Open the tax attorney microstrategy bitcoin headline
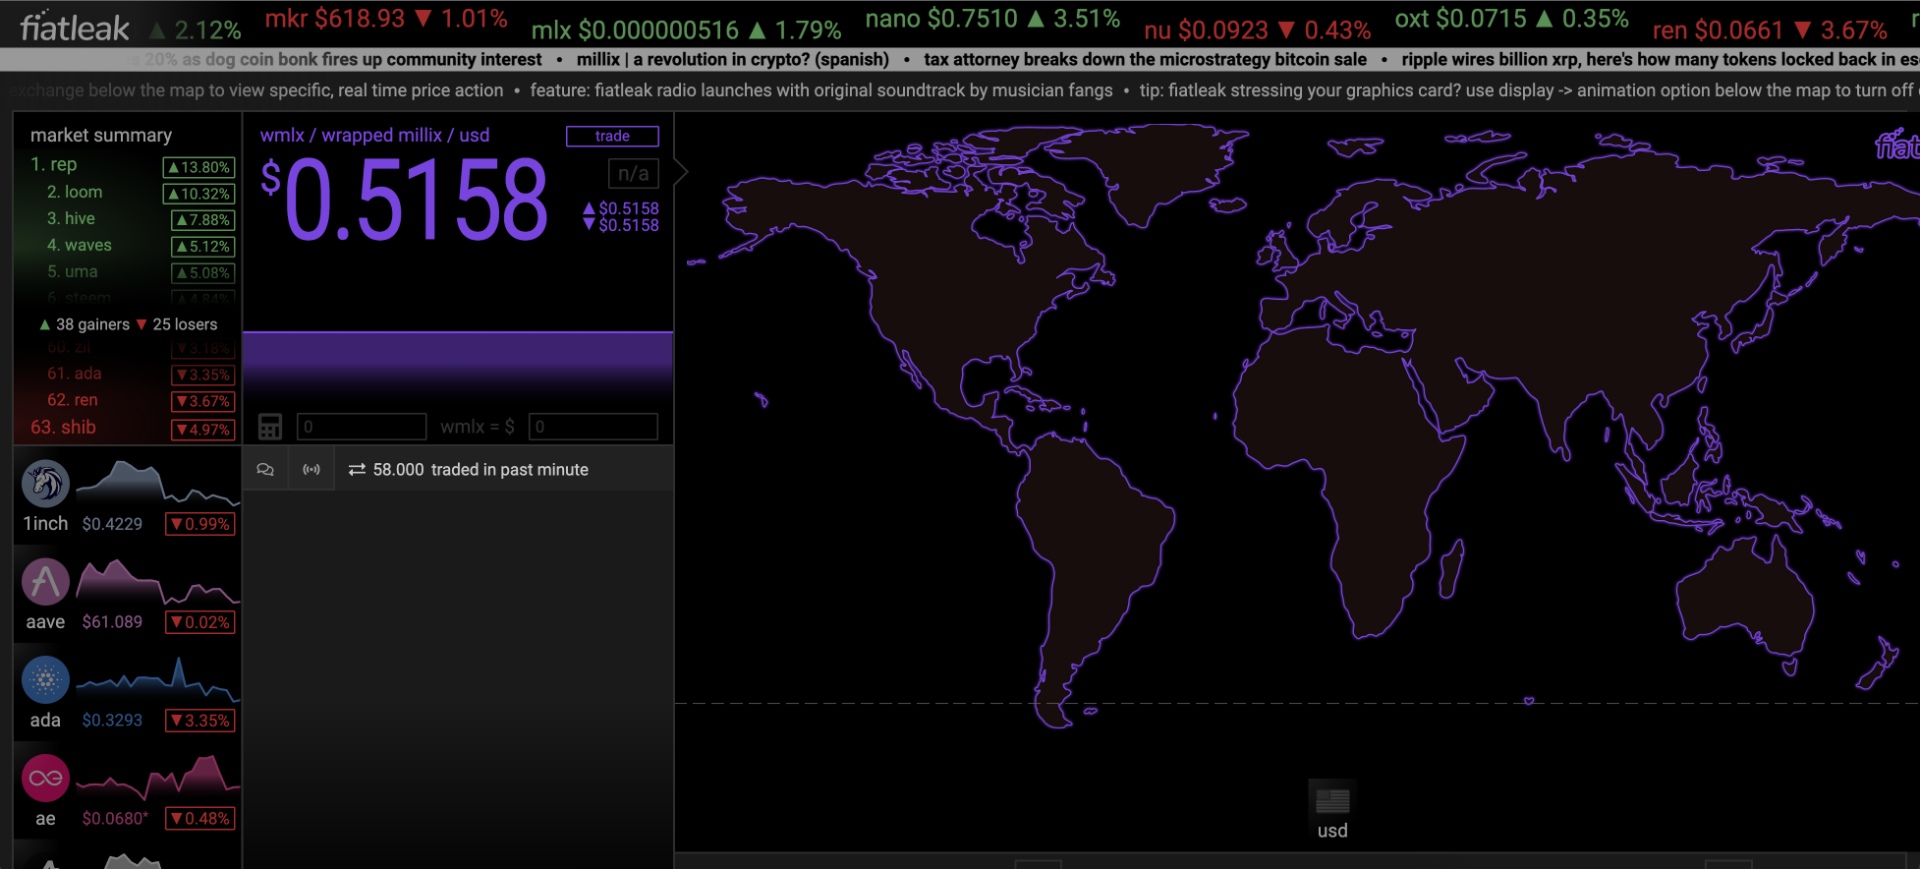Viewport: 1920px width, 869px height. 1145,59
